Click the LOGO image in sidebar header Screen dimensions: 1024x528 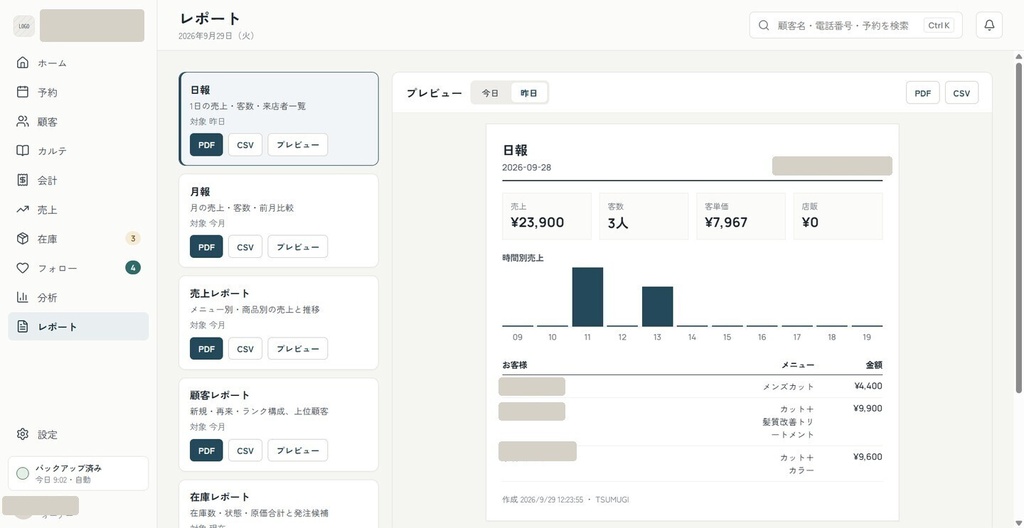point(24,26)
